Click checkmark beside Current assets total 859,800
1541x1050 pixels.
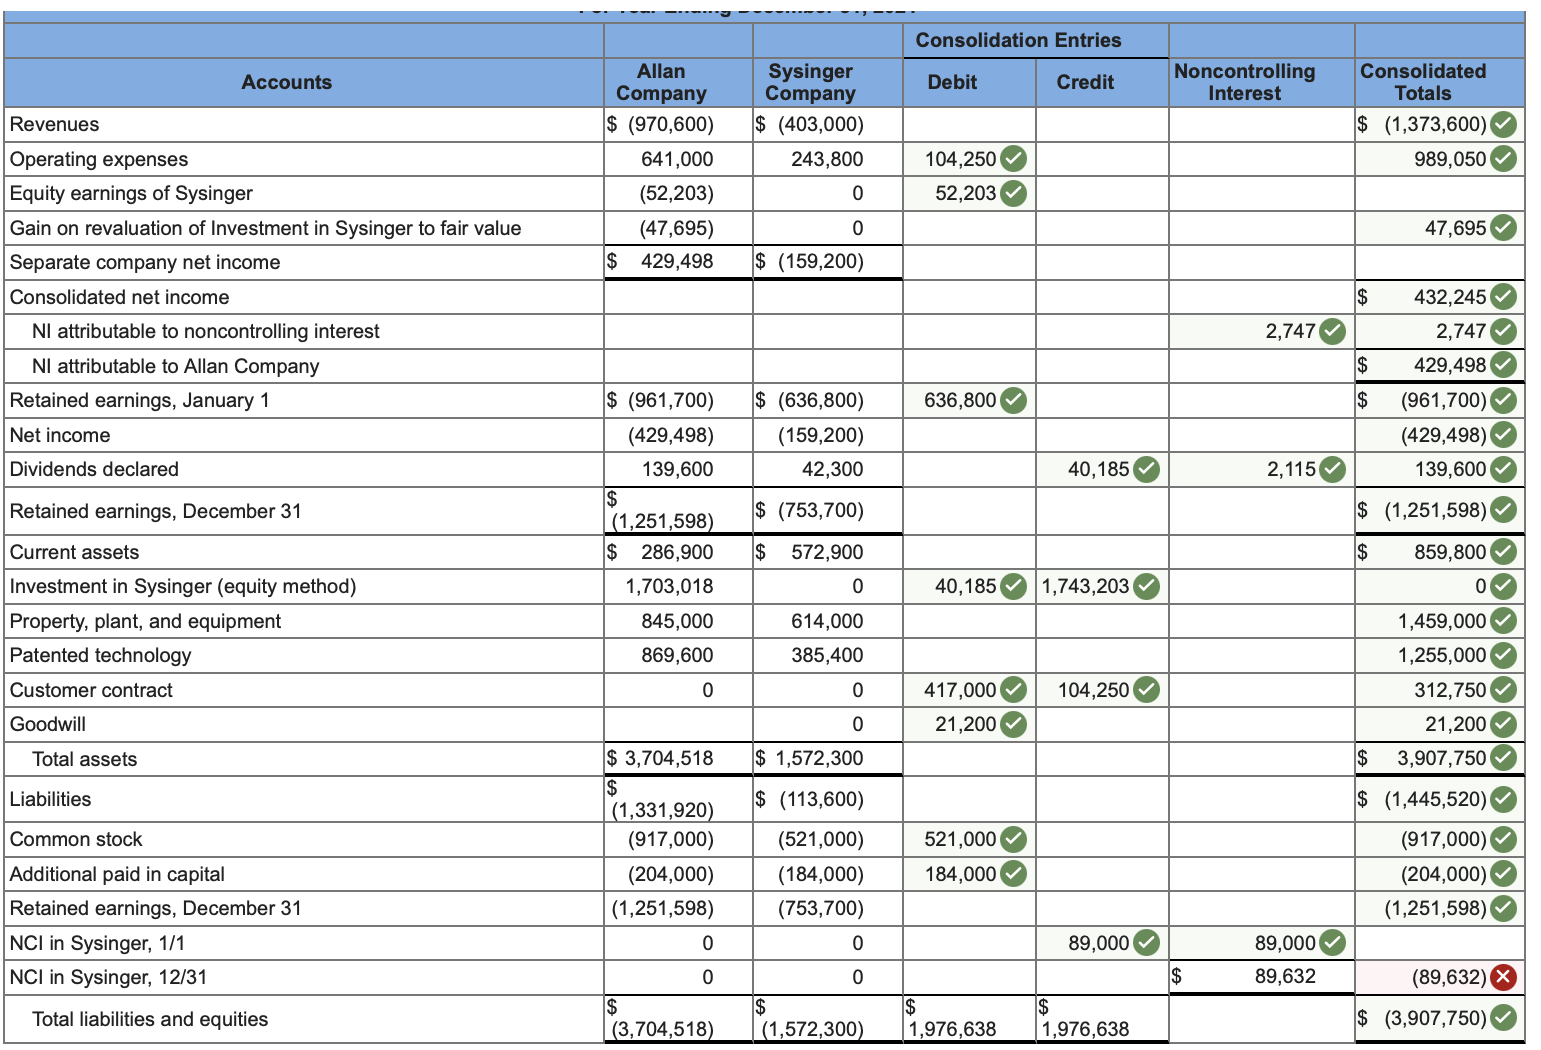1503,552
